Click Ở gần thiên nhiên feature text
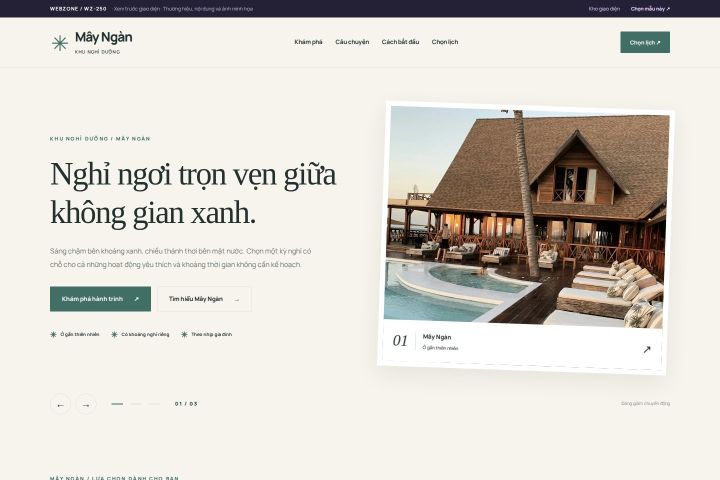 [x=79, y=334]
